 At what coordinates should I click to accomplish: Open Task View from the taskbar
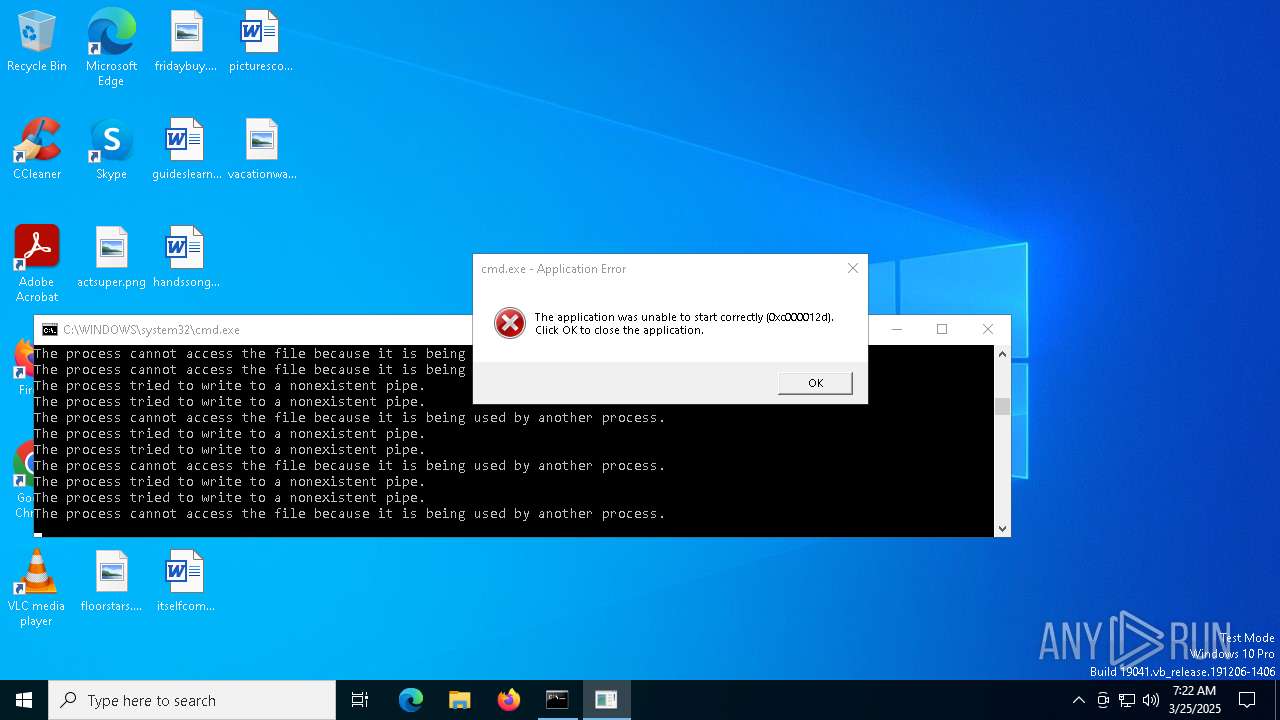coord(360,700)
